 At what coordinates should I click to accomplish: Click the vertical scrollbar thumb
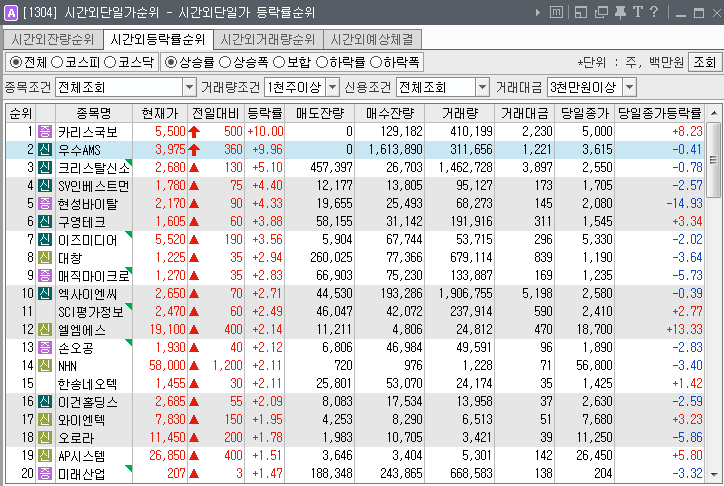click(714, 159)
